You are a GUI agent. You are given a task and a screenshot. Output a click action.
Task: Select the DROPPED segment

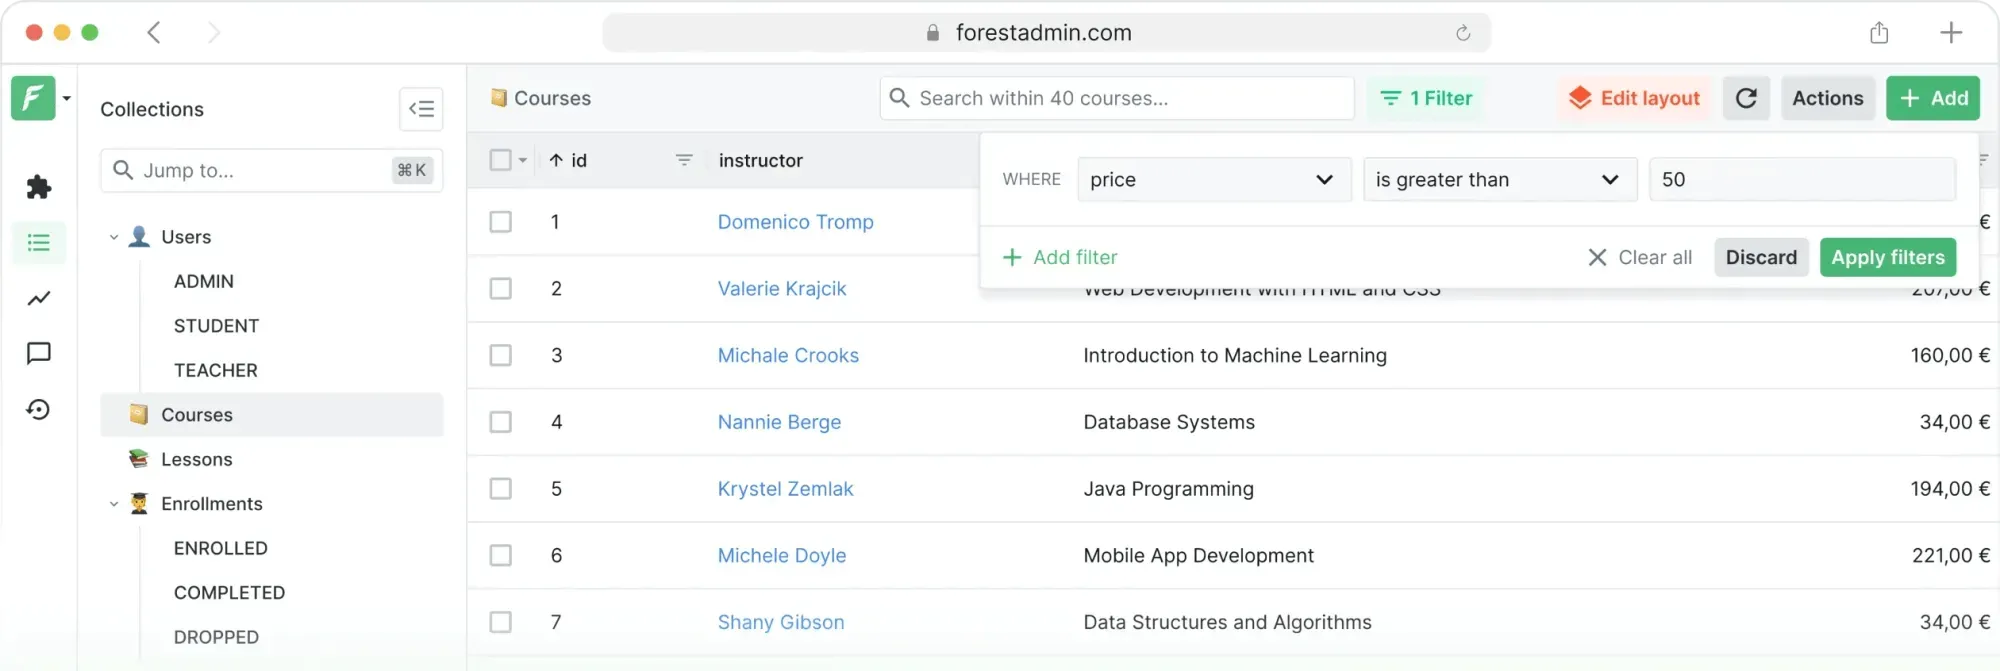click(x=216, y=637)
